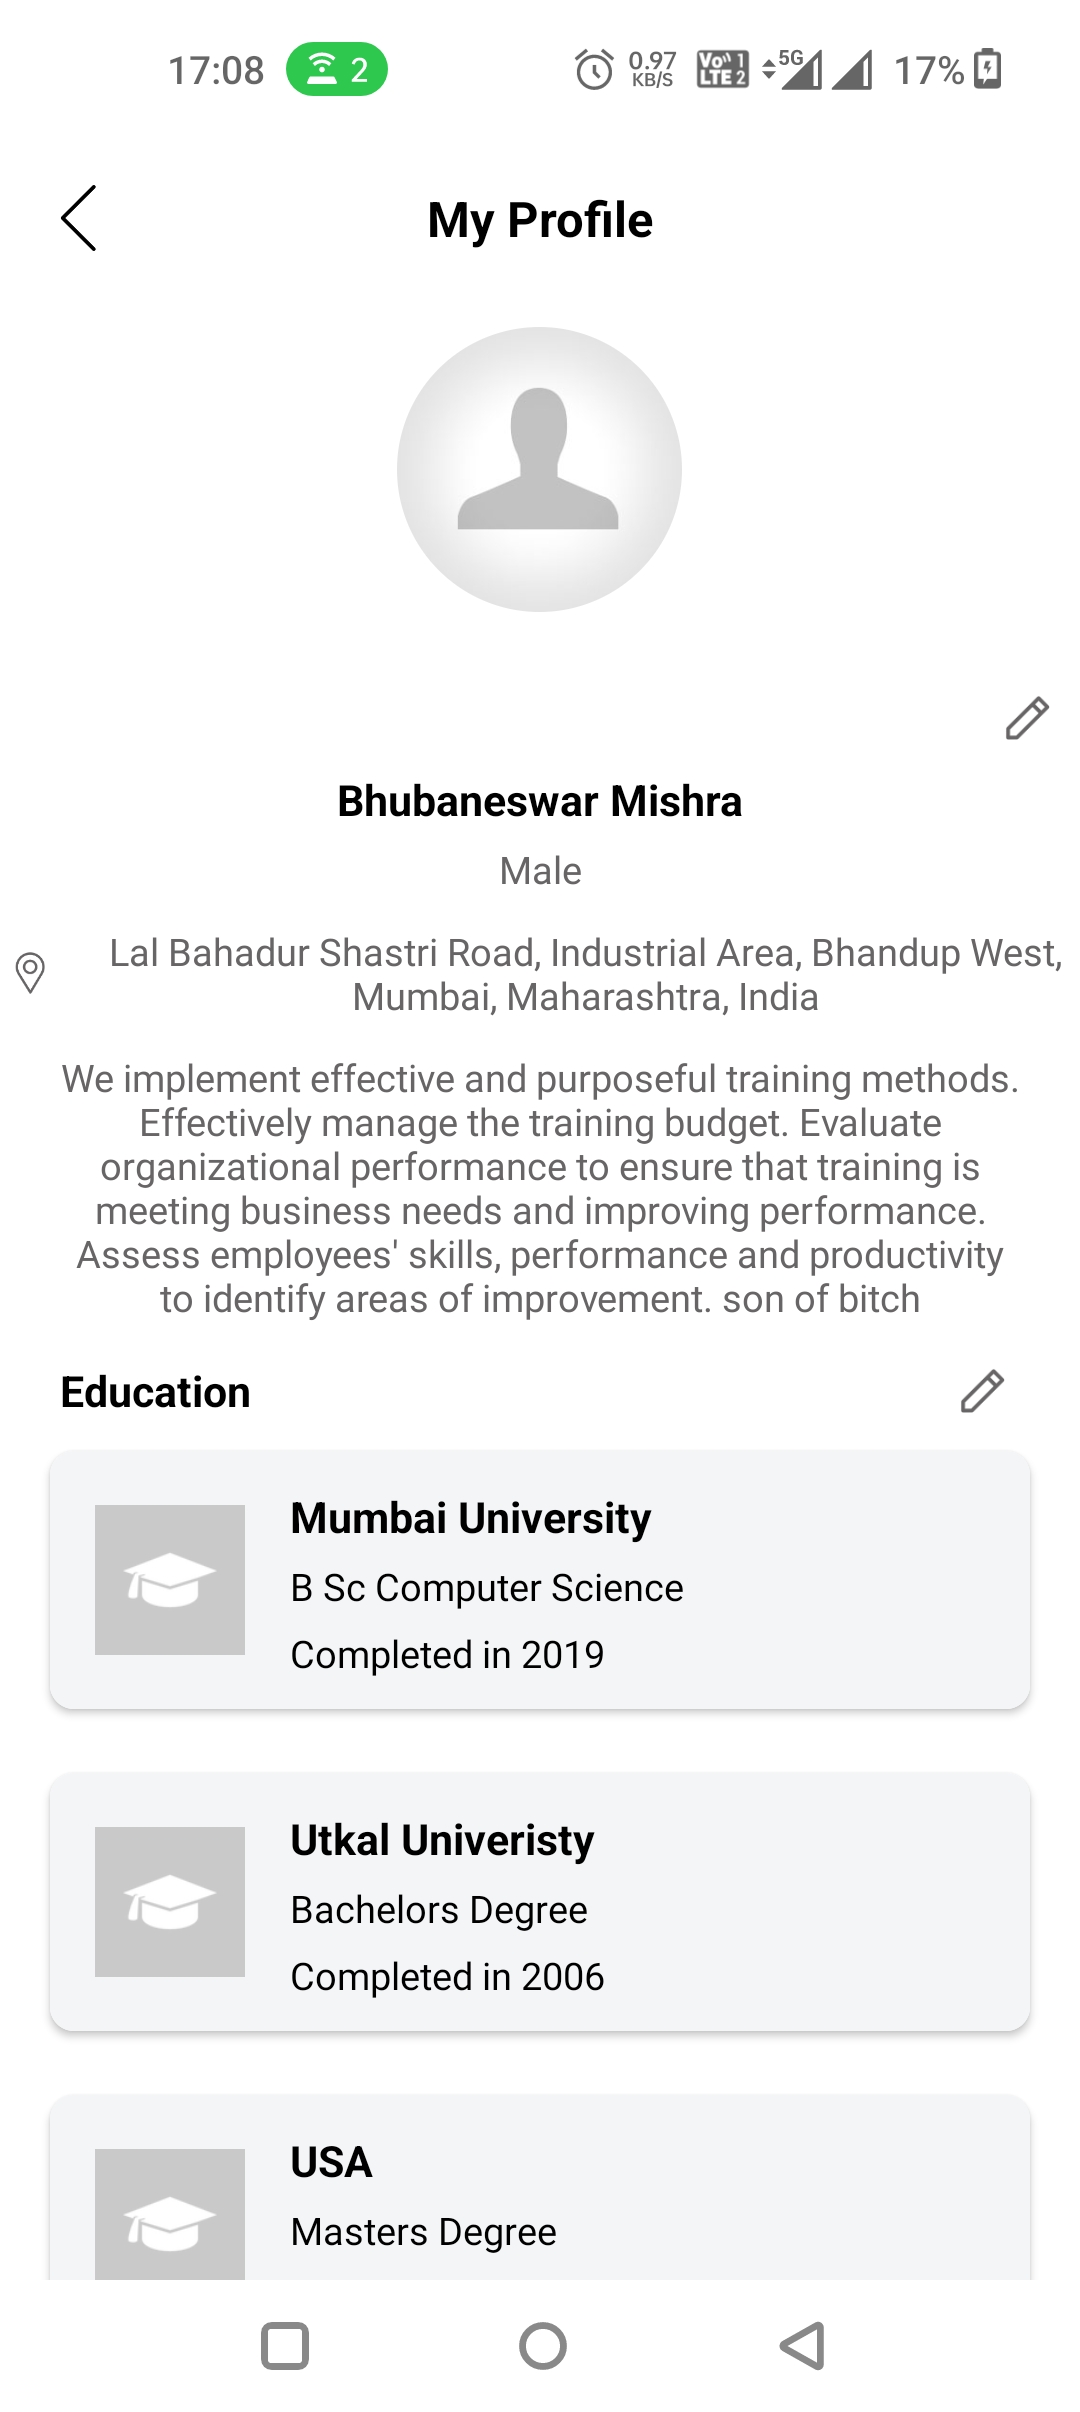Tap the Android home circle button
This screenshot has height=2412, width=1080.
543,2346
